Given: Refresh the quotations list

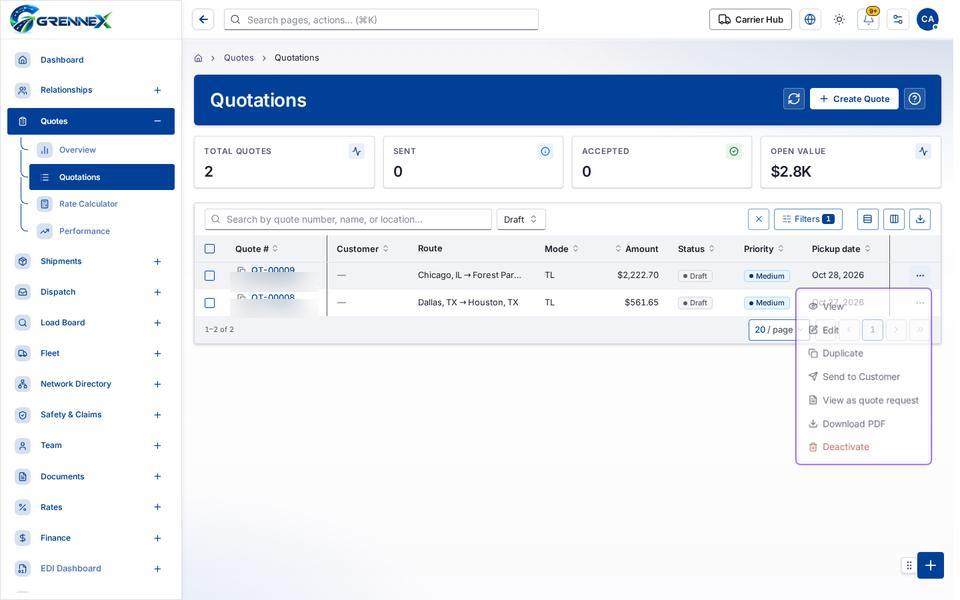Looking at the screenshot, I should tap(794, 99).
